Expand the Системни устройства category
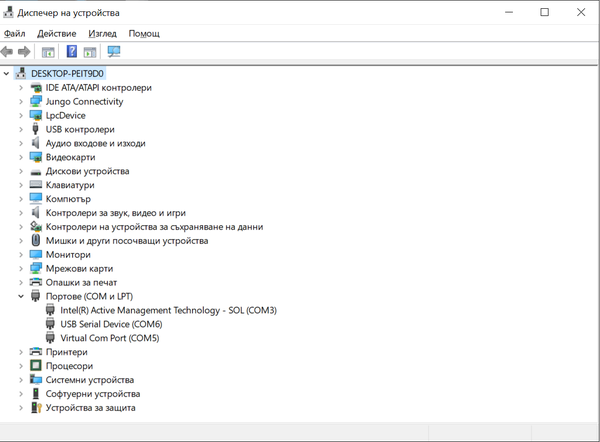The height and width of the screenshot is (442, 600). point(21,380)
